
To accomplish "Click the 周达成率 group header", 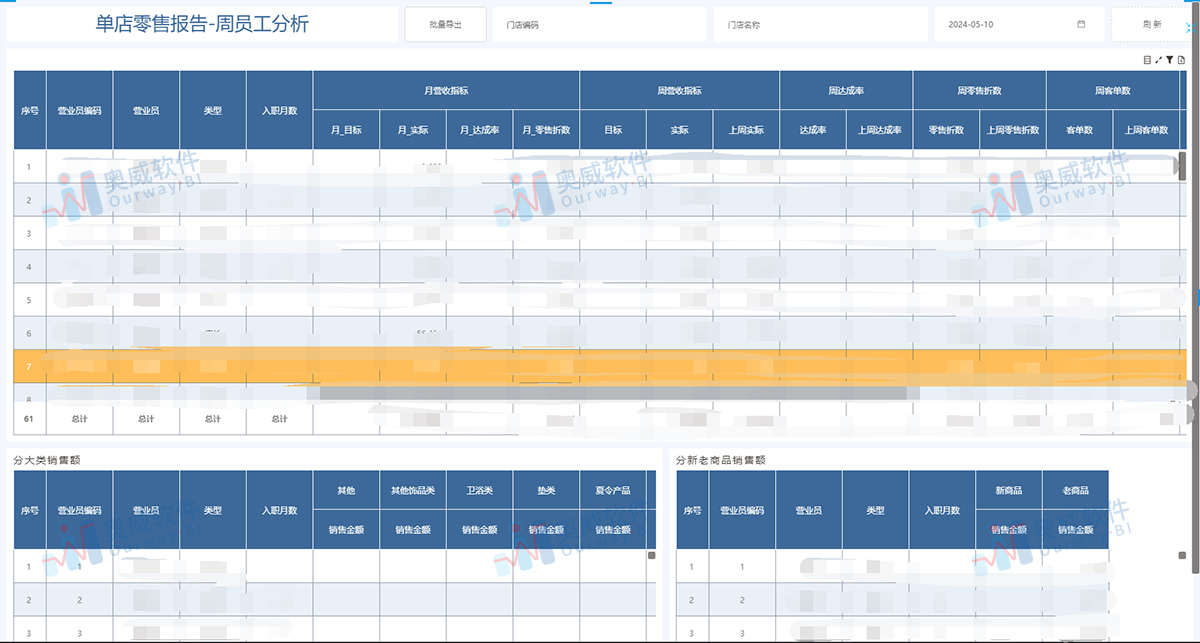I will (x=846, y=90).
